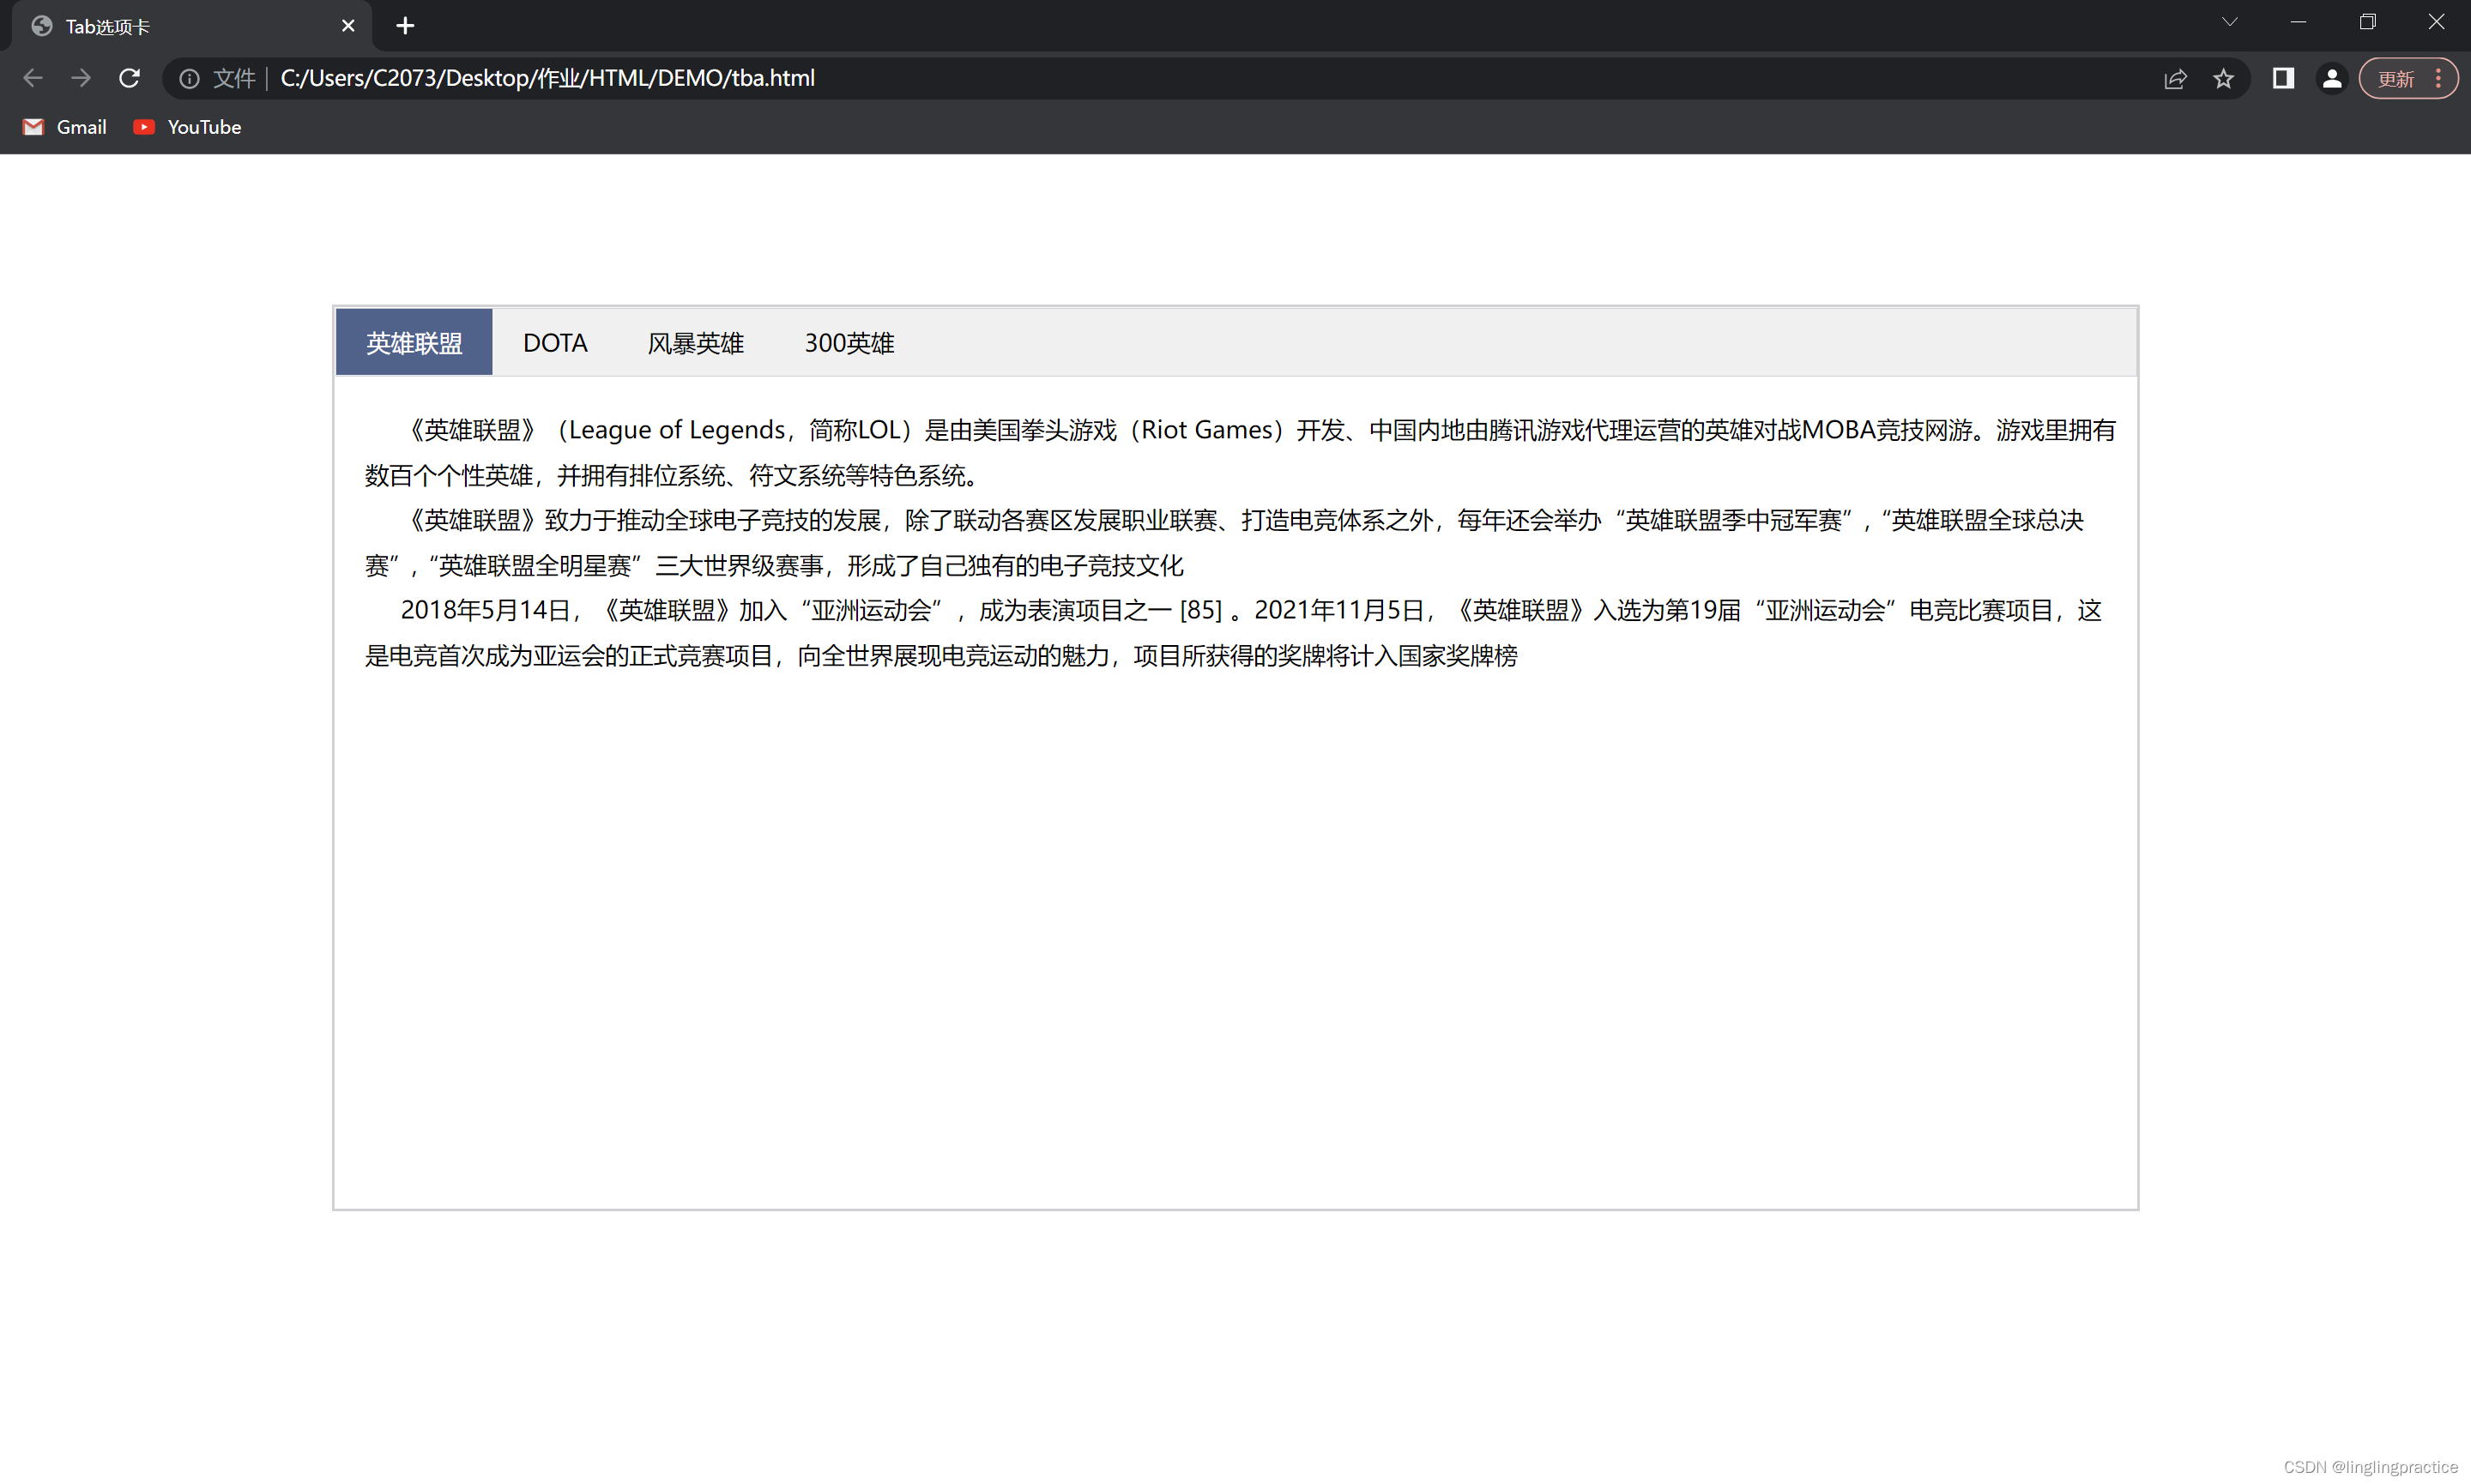Switch to the 风暴英雄 tab
Screen dimensions: 2471x1484
point(696,342)
